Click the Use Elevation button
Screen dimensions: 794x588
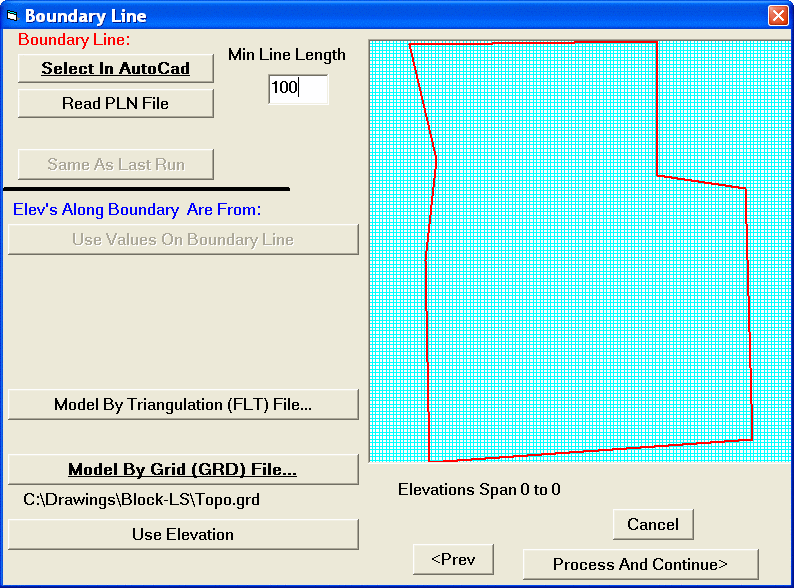click(183, 534)
